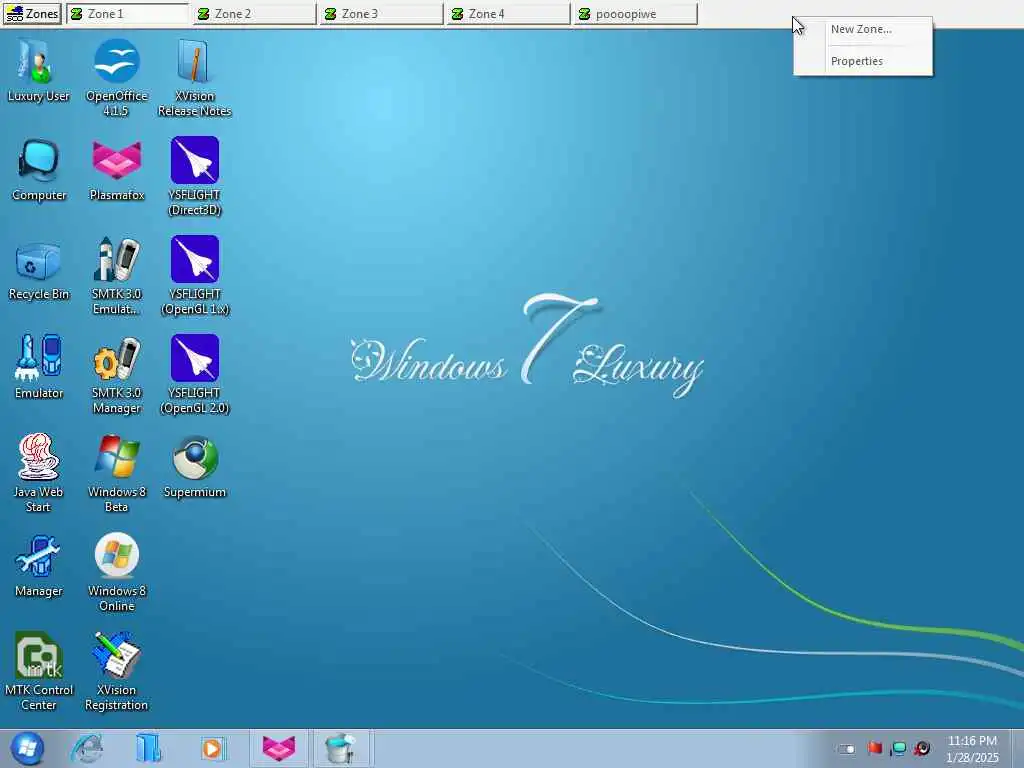Choose New Zone... from context menu
Viewport: 1024px width, 768px height.
point(862,29)
